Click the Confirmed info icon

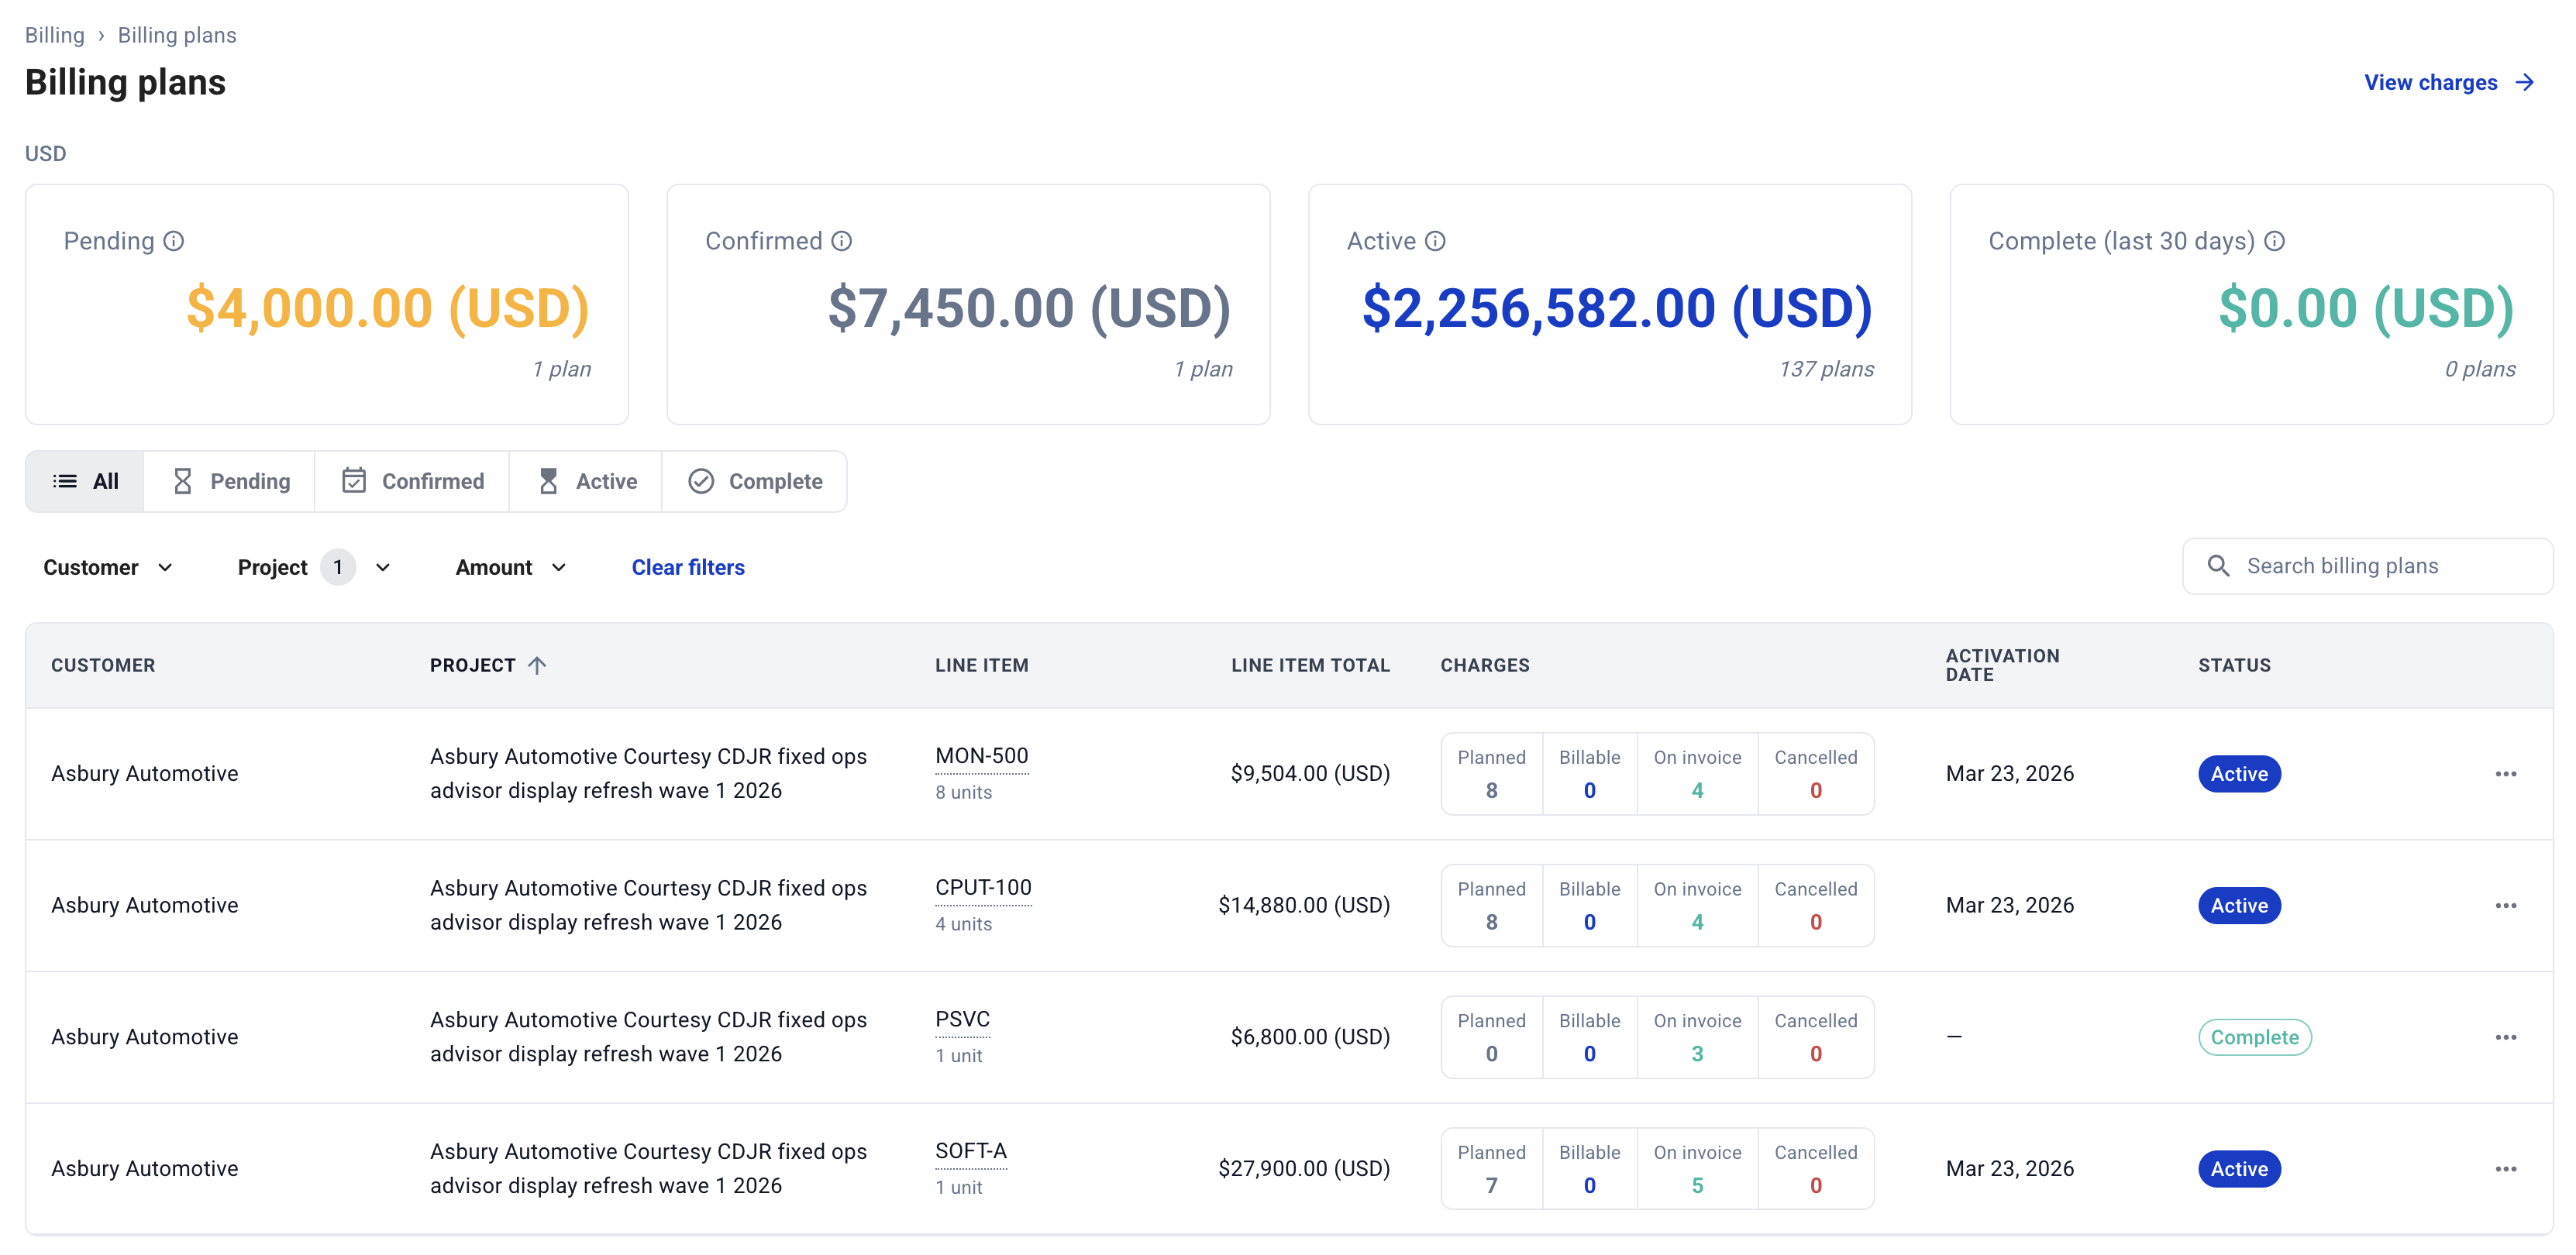(x=842, y=241)
